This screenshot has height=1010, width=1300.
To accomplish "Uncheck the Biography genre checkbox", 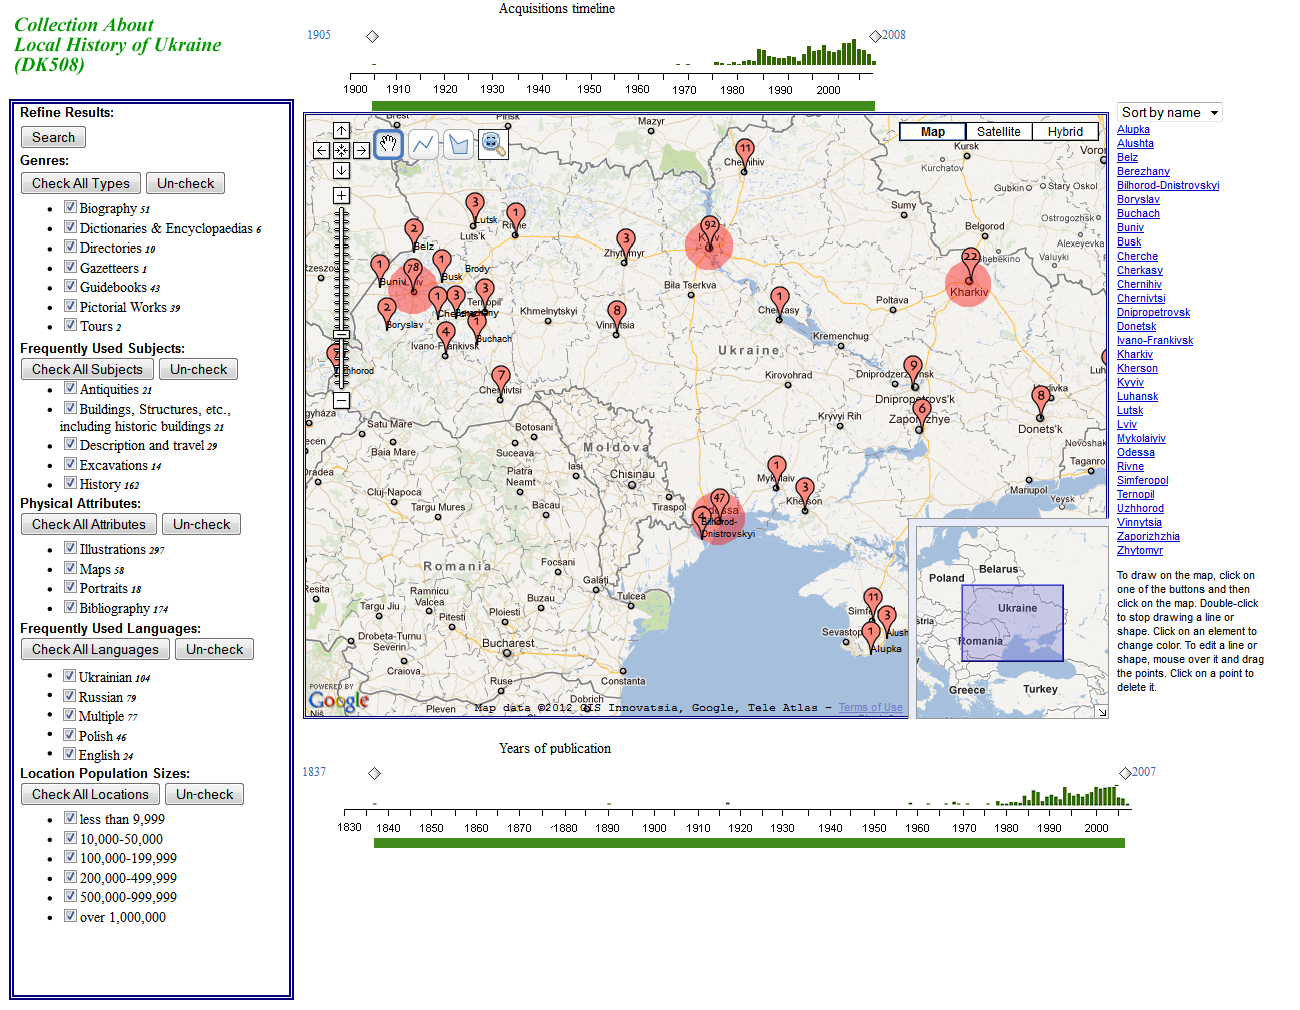I will coord(70,207).
